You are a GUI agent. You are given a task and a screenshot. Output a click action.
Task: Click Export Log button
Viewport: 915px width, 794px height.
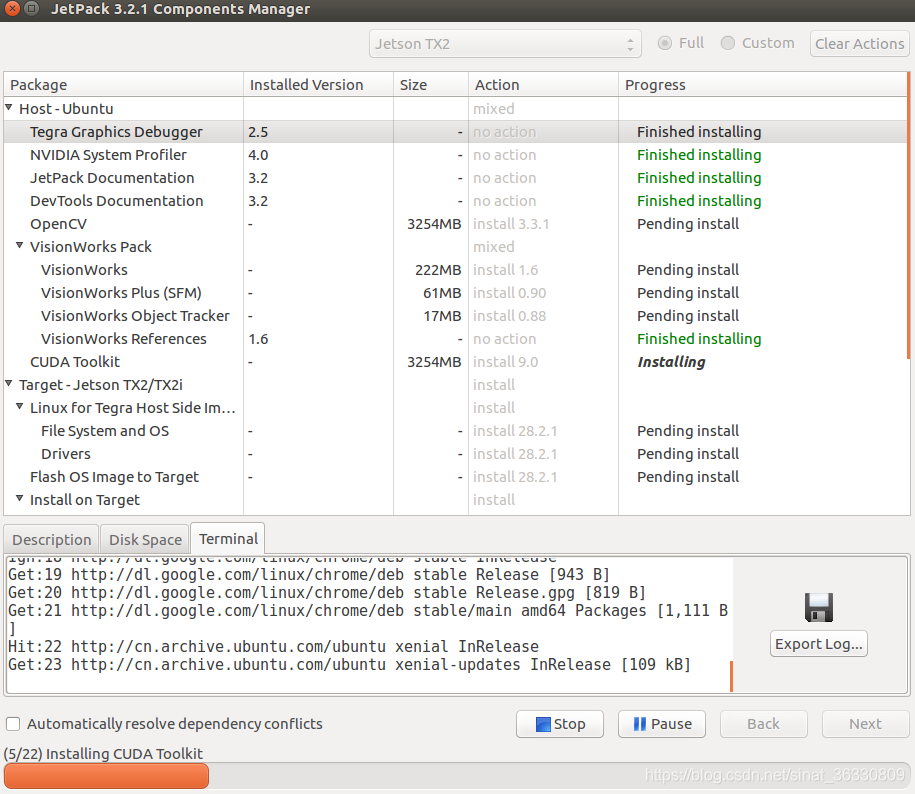819,644
